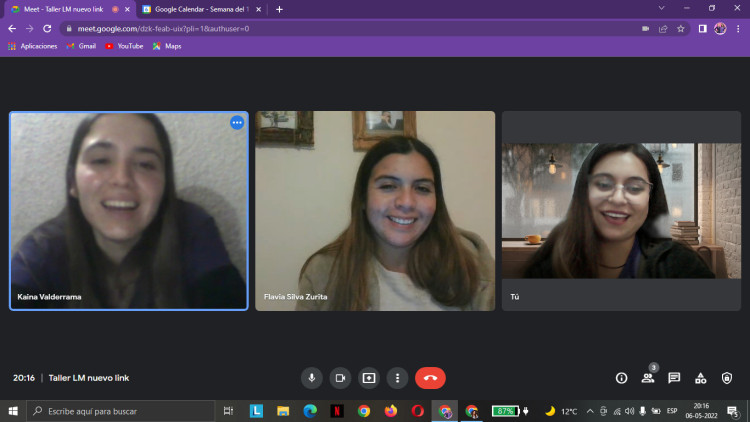Reload the Meet page
Image resolution: width=750 pixels, height=422 pixels.
pyautogui.click(x=47, y=29)
